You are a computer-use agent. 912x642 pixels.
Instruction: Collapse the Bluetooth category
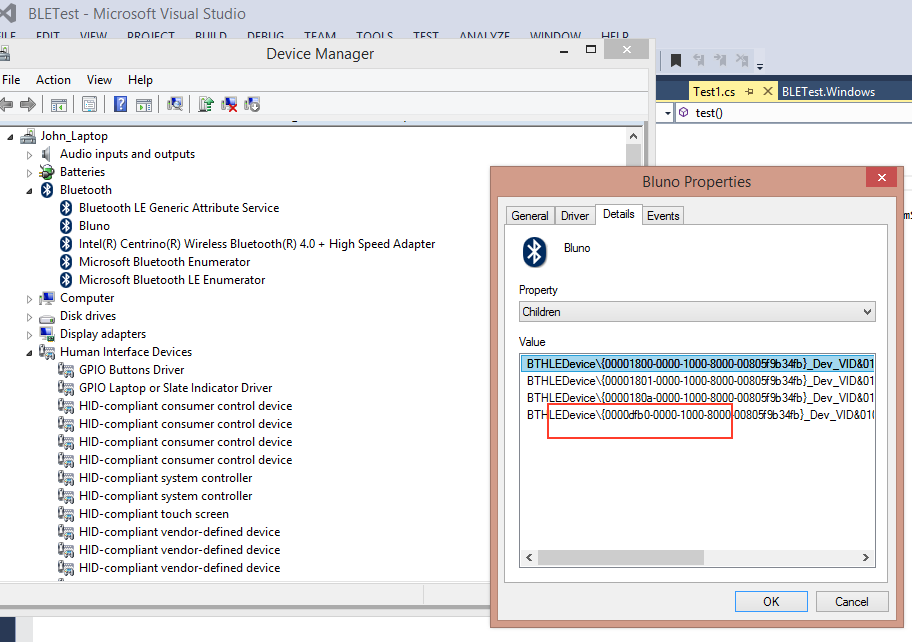29,191
